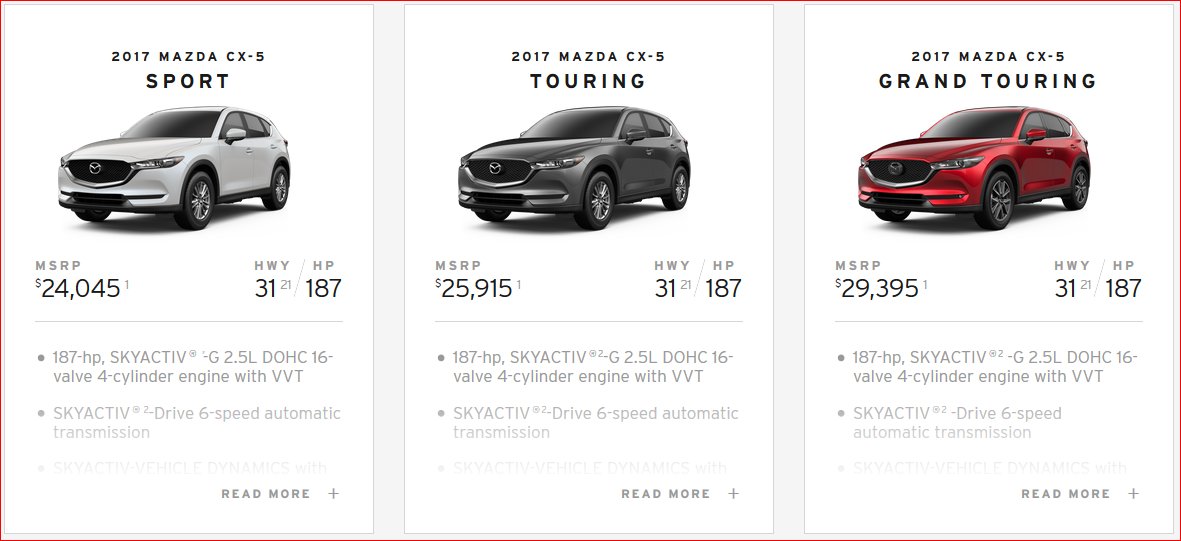
Task: Click footnote 21 beside Touring HWY mpg
Action: [685, 284]
